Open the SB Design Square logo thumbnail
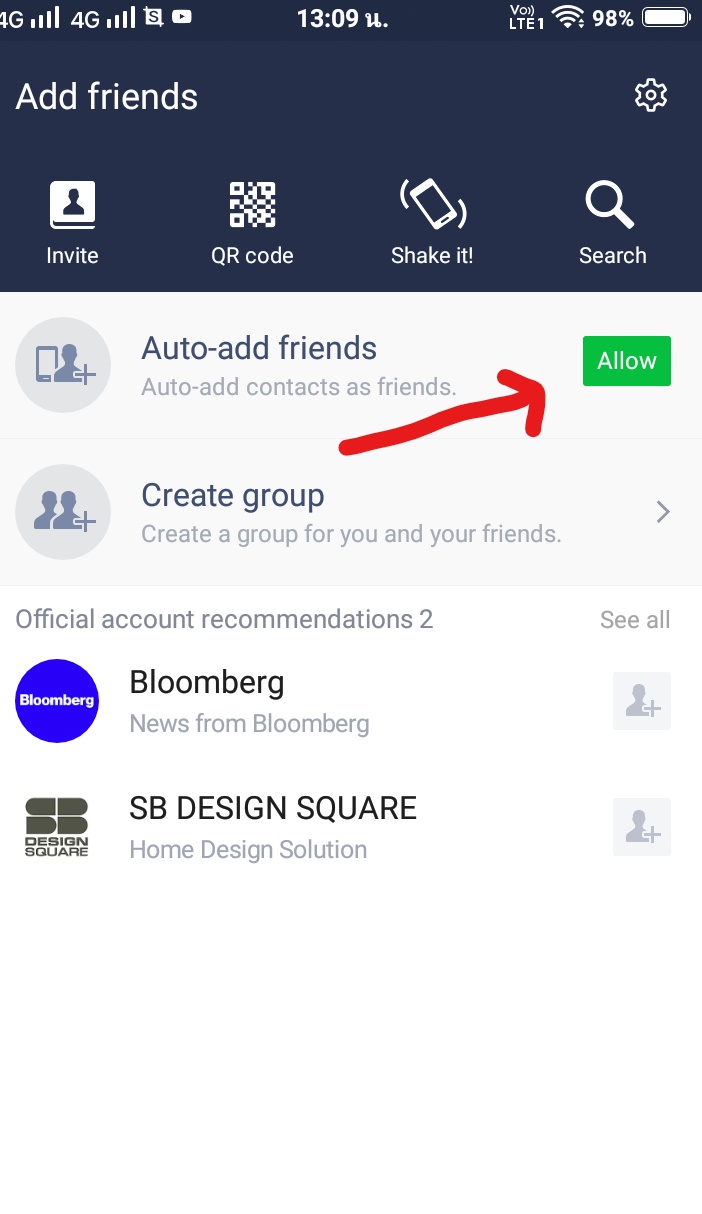The height and width of the screenshot is (1214, 702). 57,827
